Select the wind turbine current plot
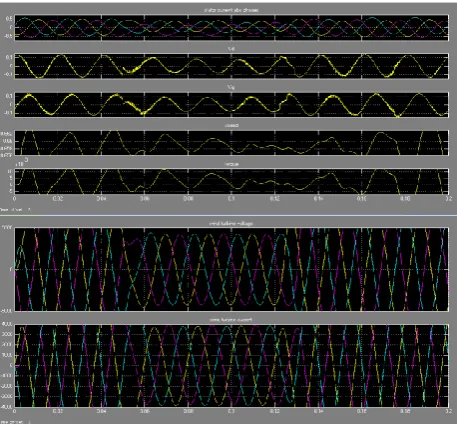 tap(231, 366)
